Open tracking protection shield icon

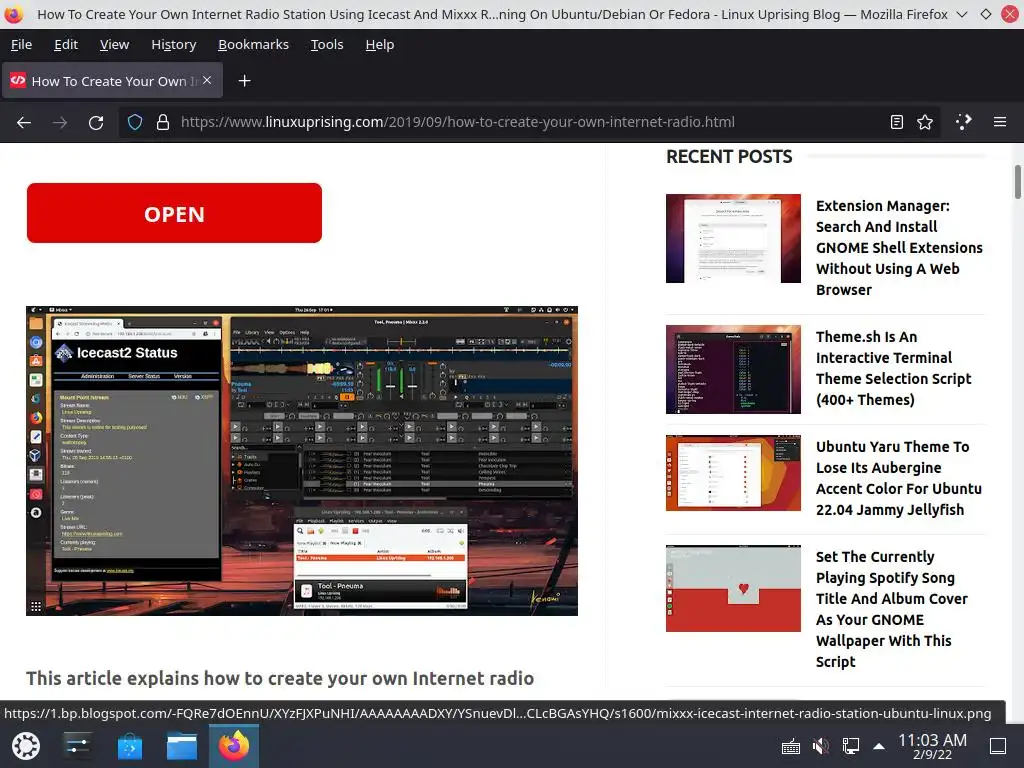(x=135, y=122)
